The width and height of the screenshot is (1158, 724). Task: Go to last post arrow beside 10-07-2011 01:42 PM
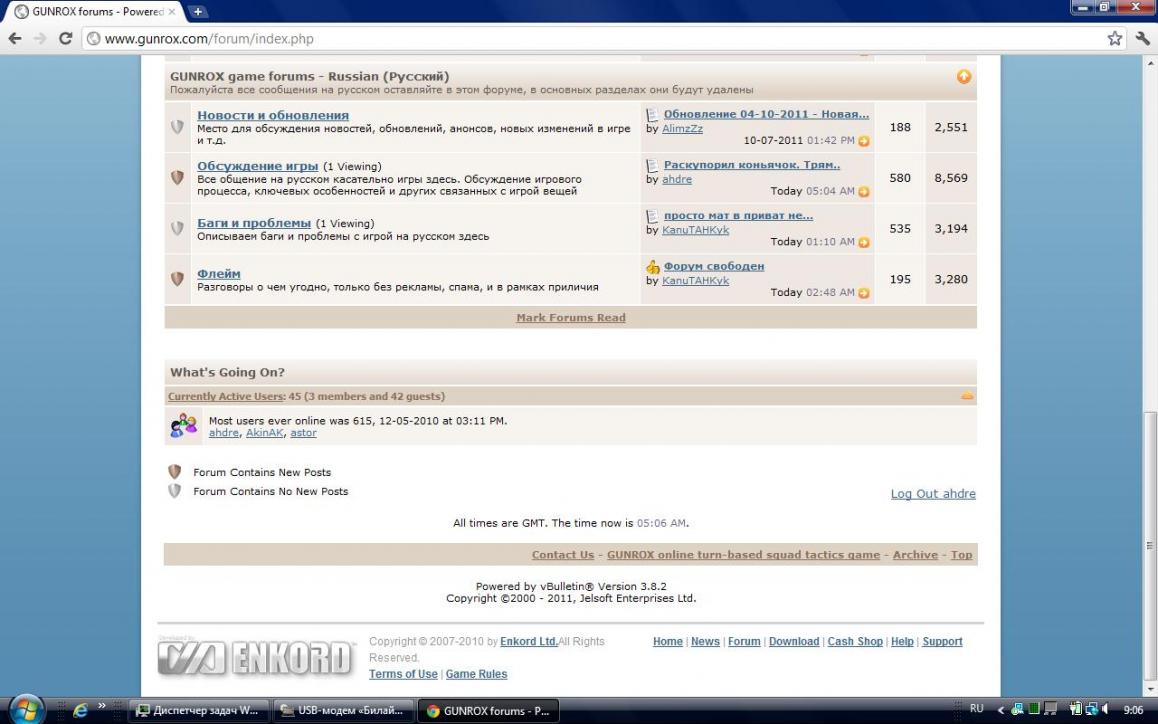tap(864, 141)
